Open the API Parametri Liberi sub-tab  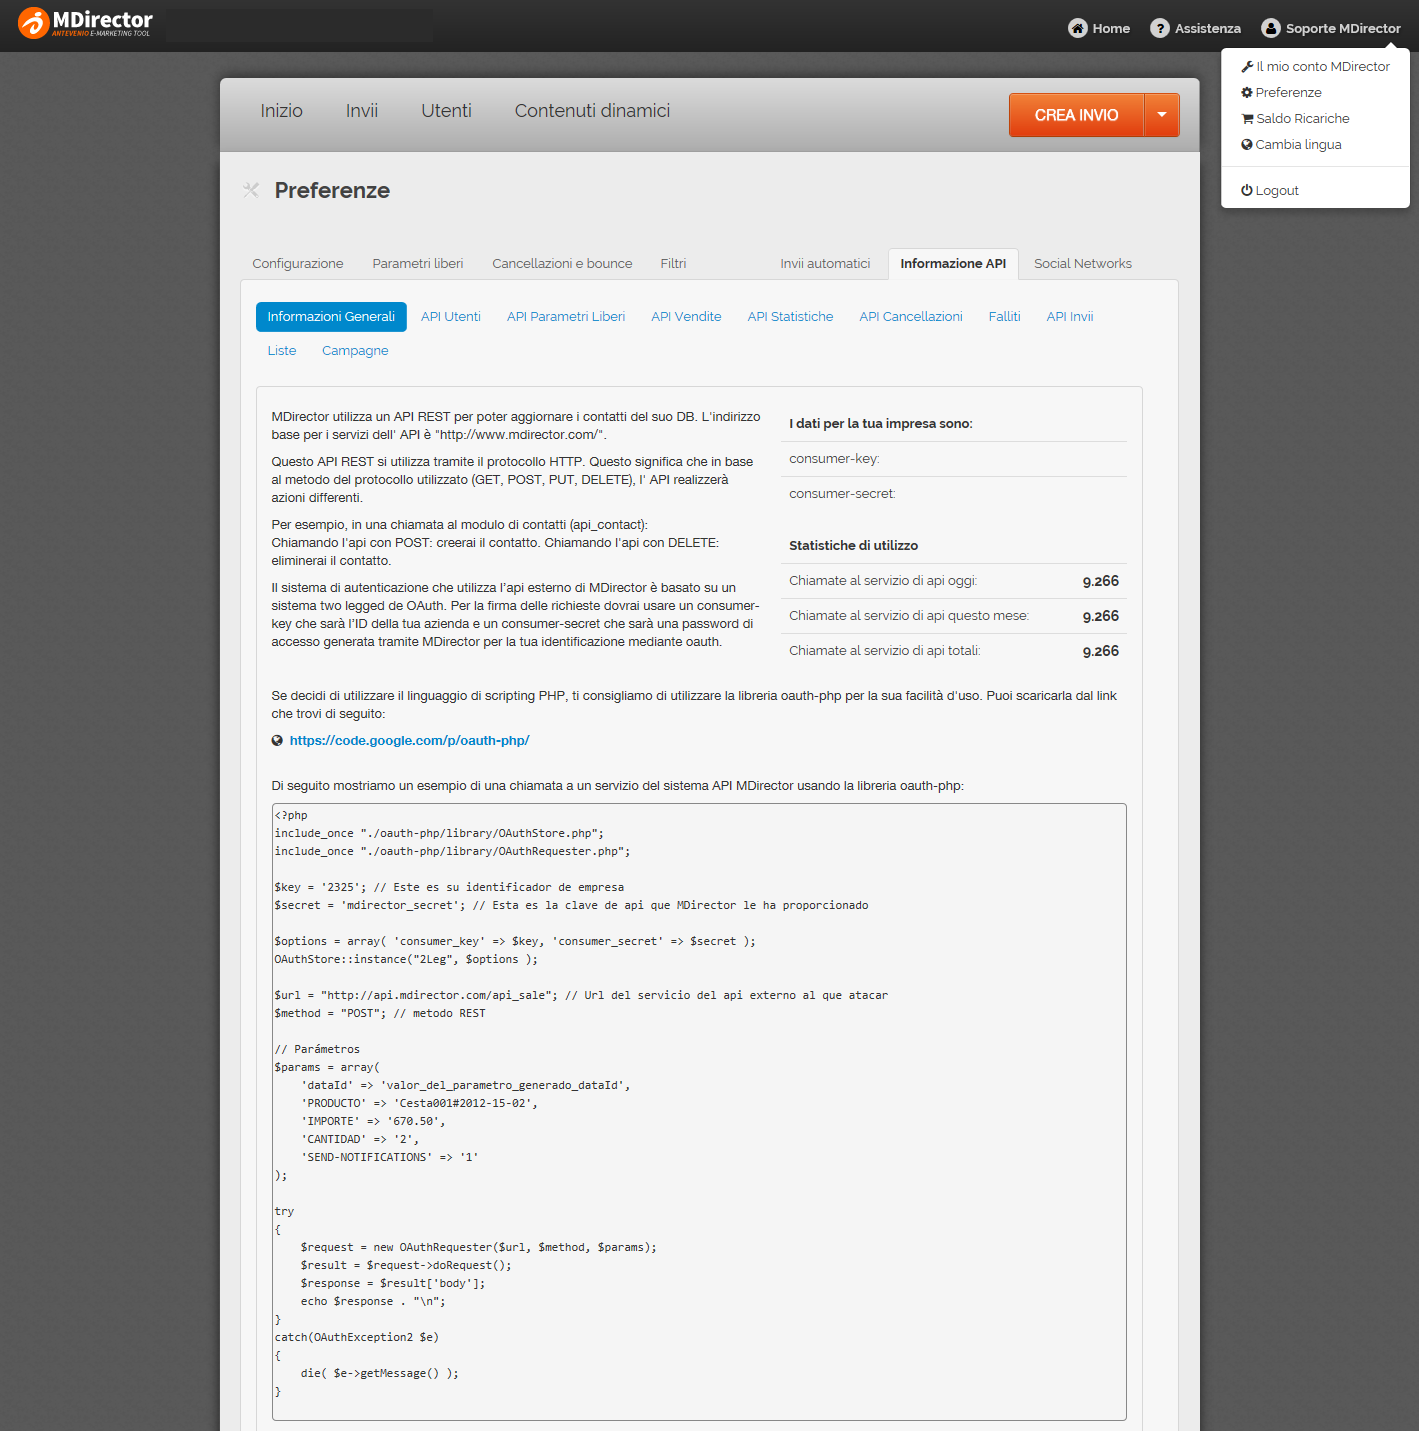(x=566, y=317)
